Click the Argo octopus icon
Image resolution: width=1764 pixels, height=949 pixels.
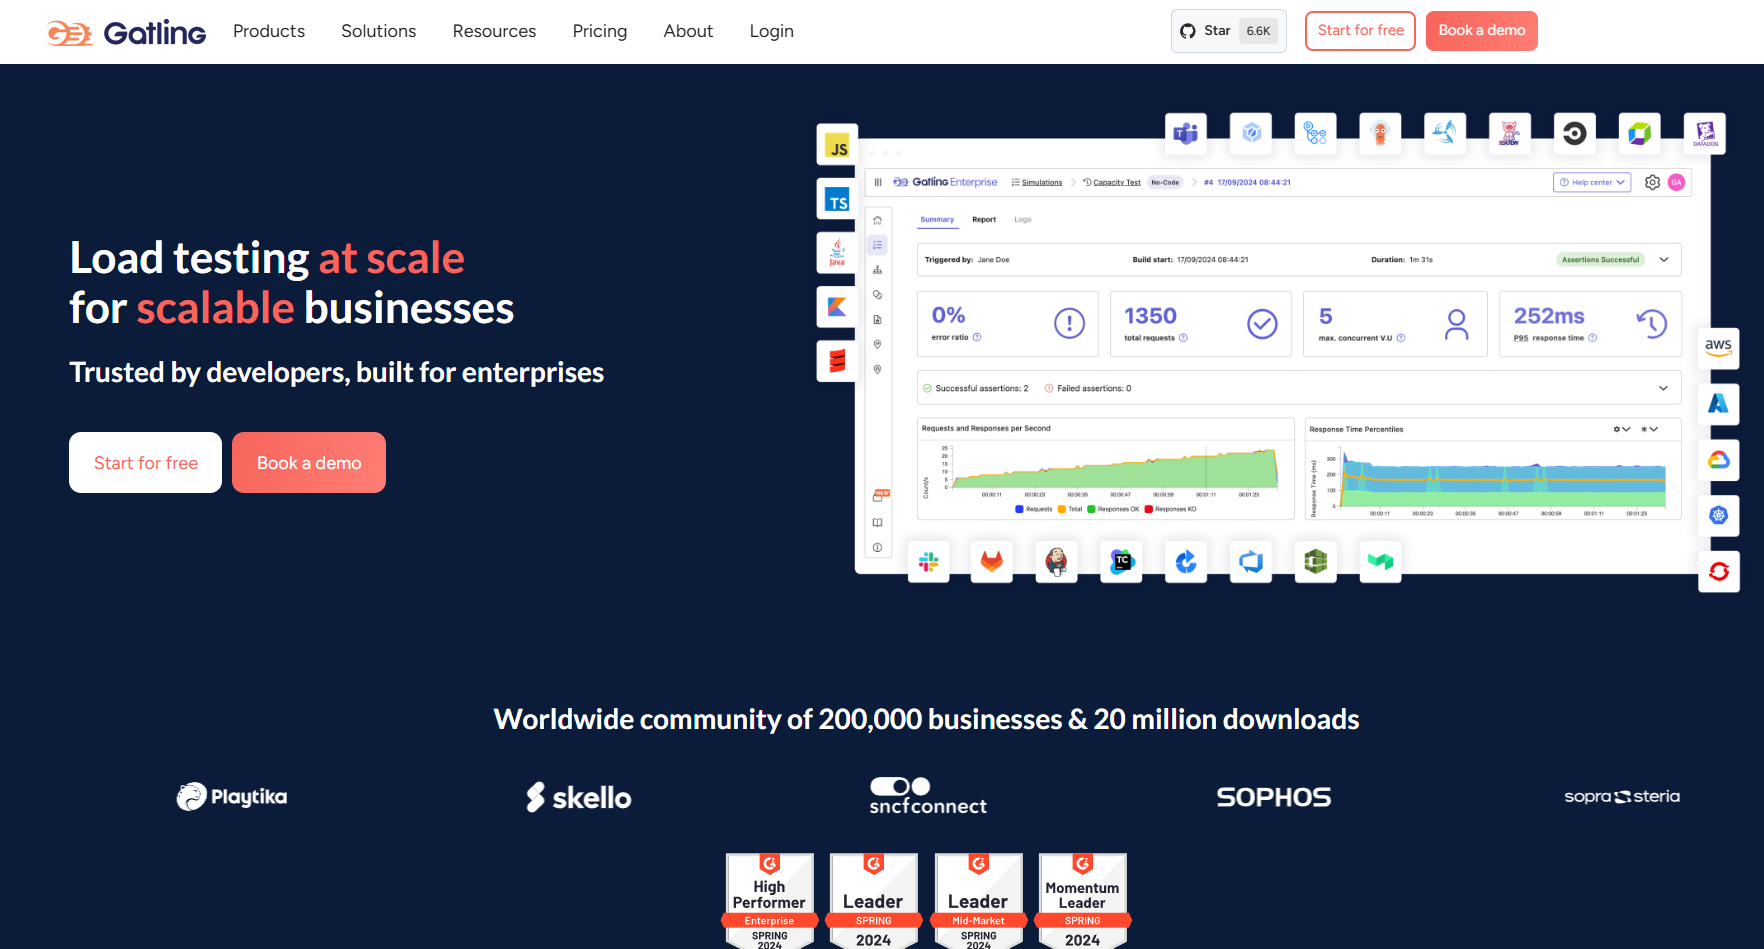pyautogui.click(x=1380, y=133)
